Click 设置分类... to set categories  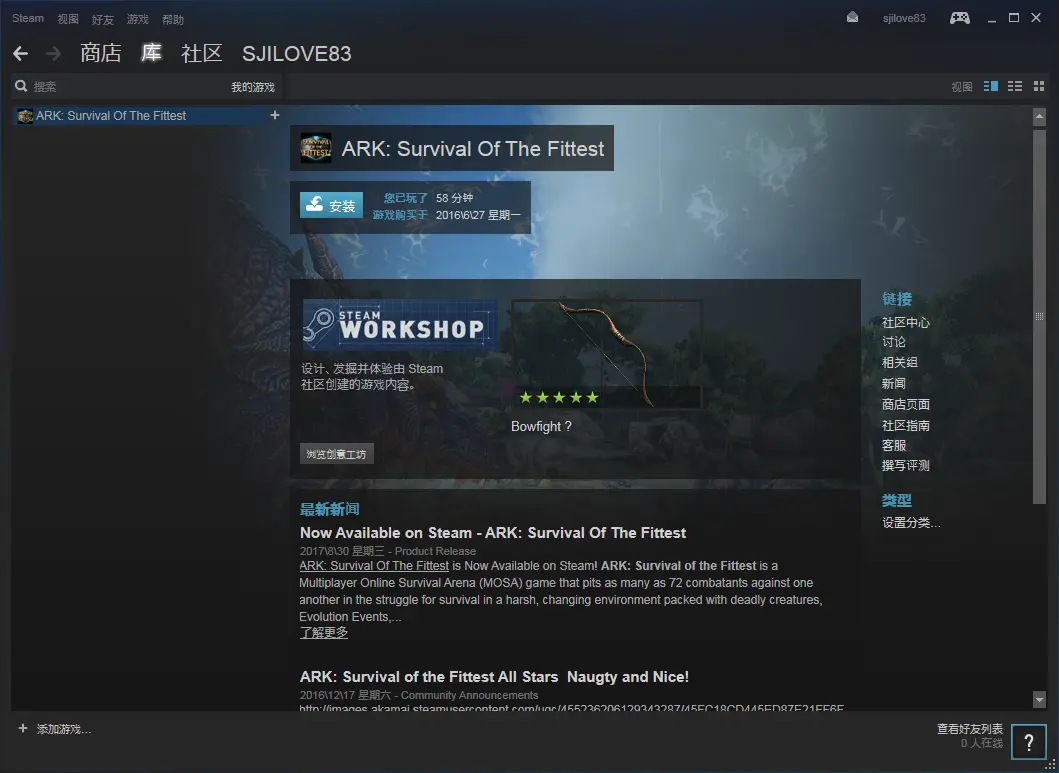tap(911, 523)
